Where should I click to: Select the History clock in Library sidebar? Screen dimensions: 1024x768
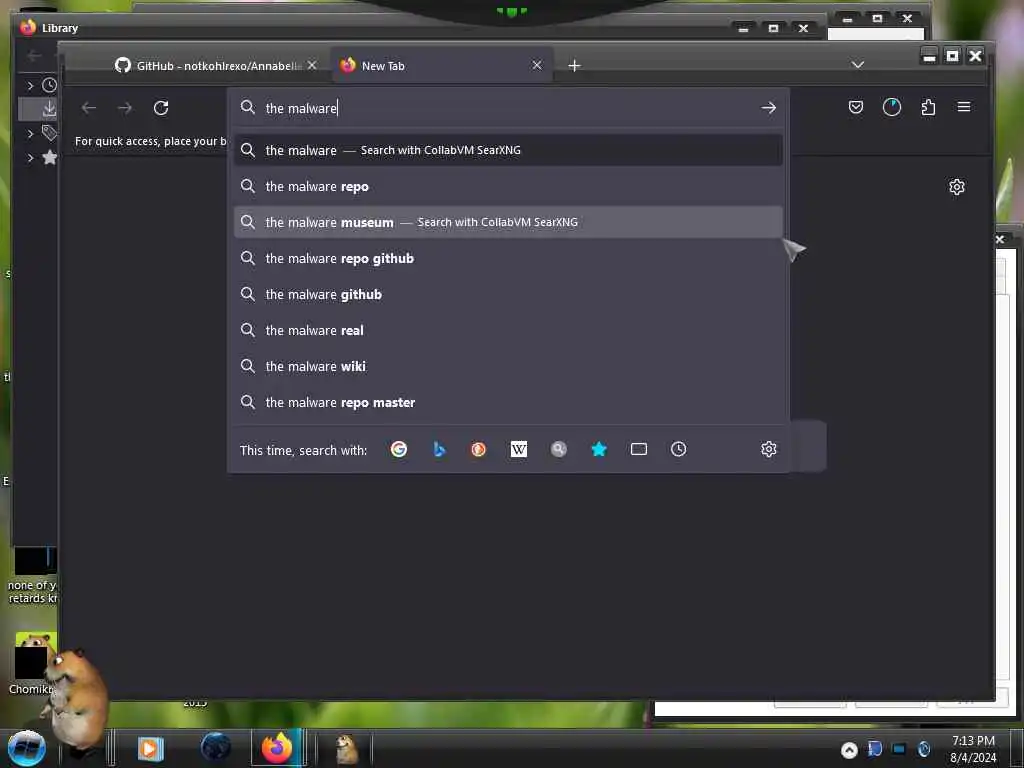pyautogui.click(x=49, y=85)
